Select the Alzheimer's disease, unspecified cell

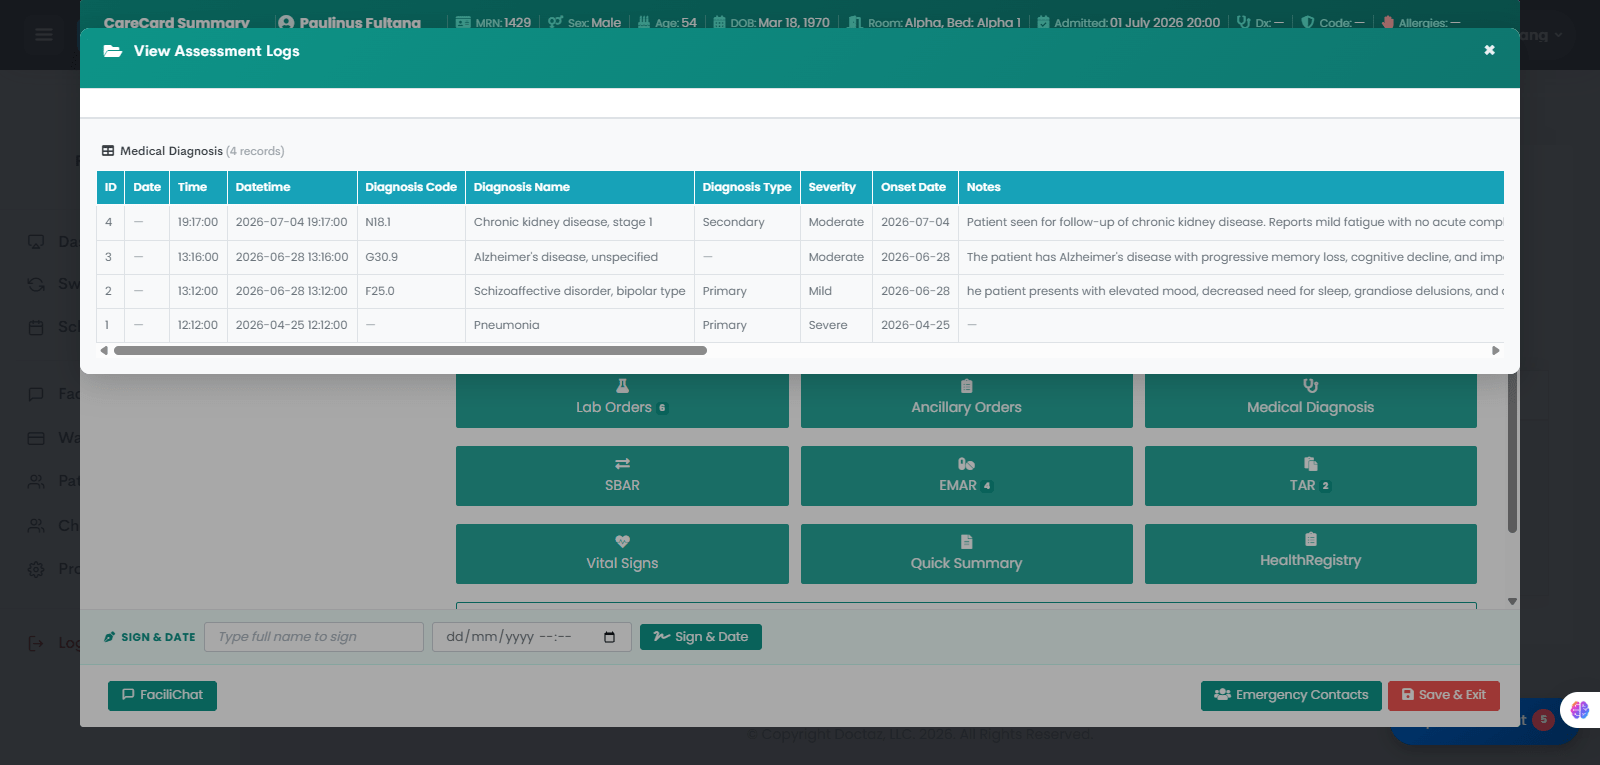point(580,257)
